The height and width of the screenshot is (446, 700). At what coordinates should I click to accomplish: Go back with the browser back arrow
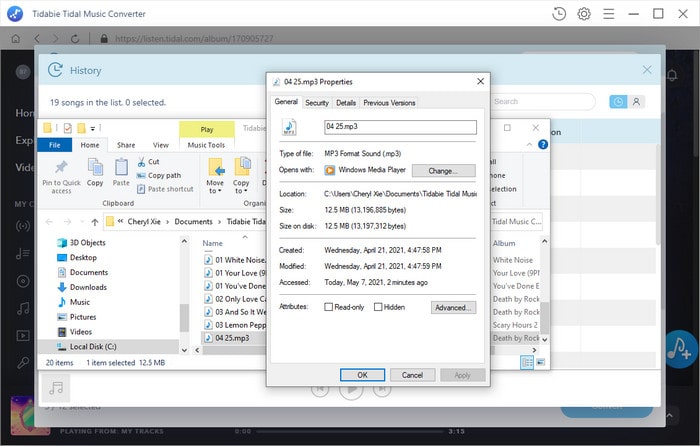[x=37, y=39]
